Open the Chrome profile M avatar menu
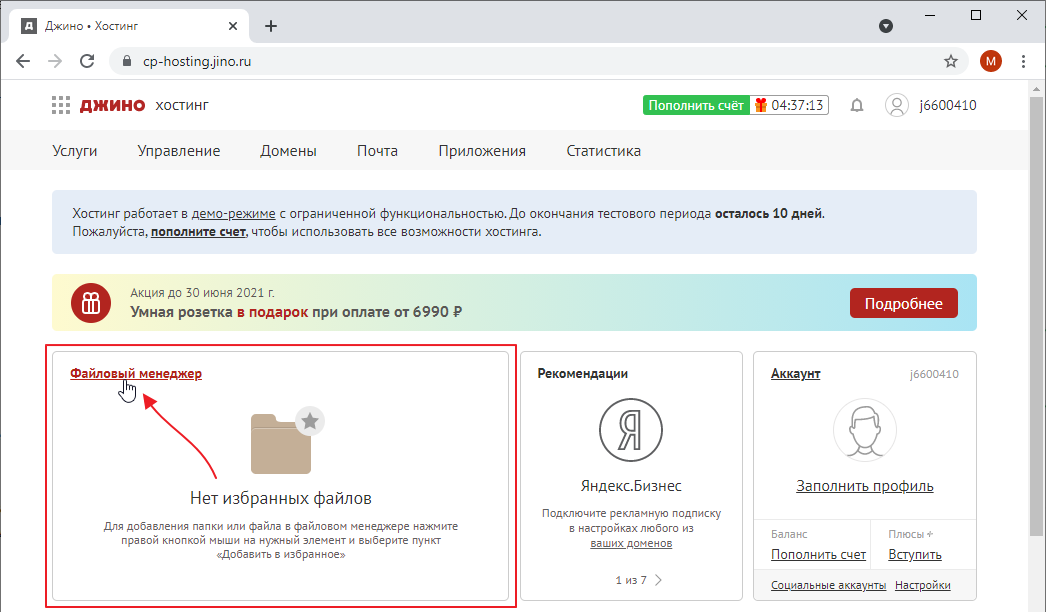 coord(990,61)
